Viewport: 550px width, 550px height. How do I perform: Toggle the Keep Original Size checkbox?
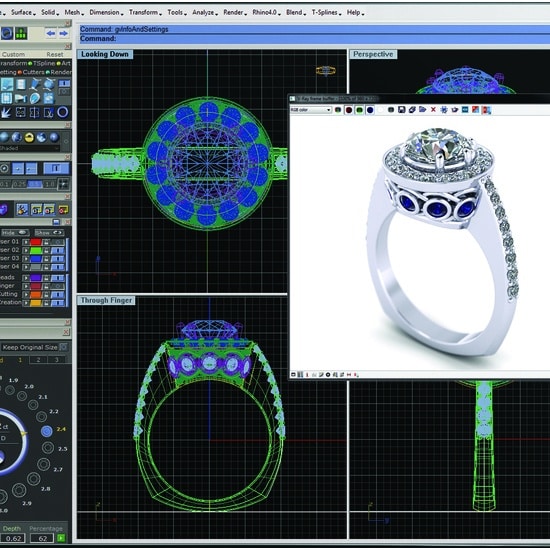[x=64, y=347]
